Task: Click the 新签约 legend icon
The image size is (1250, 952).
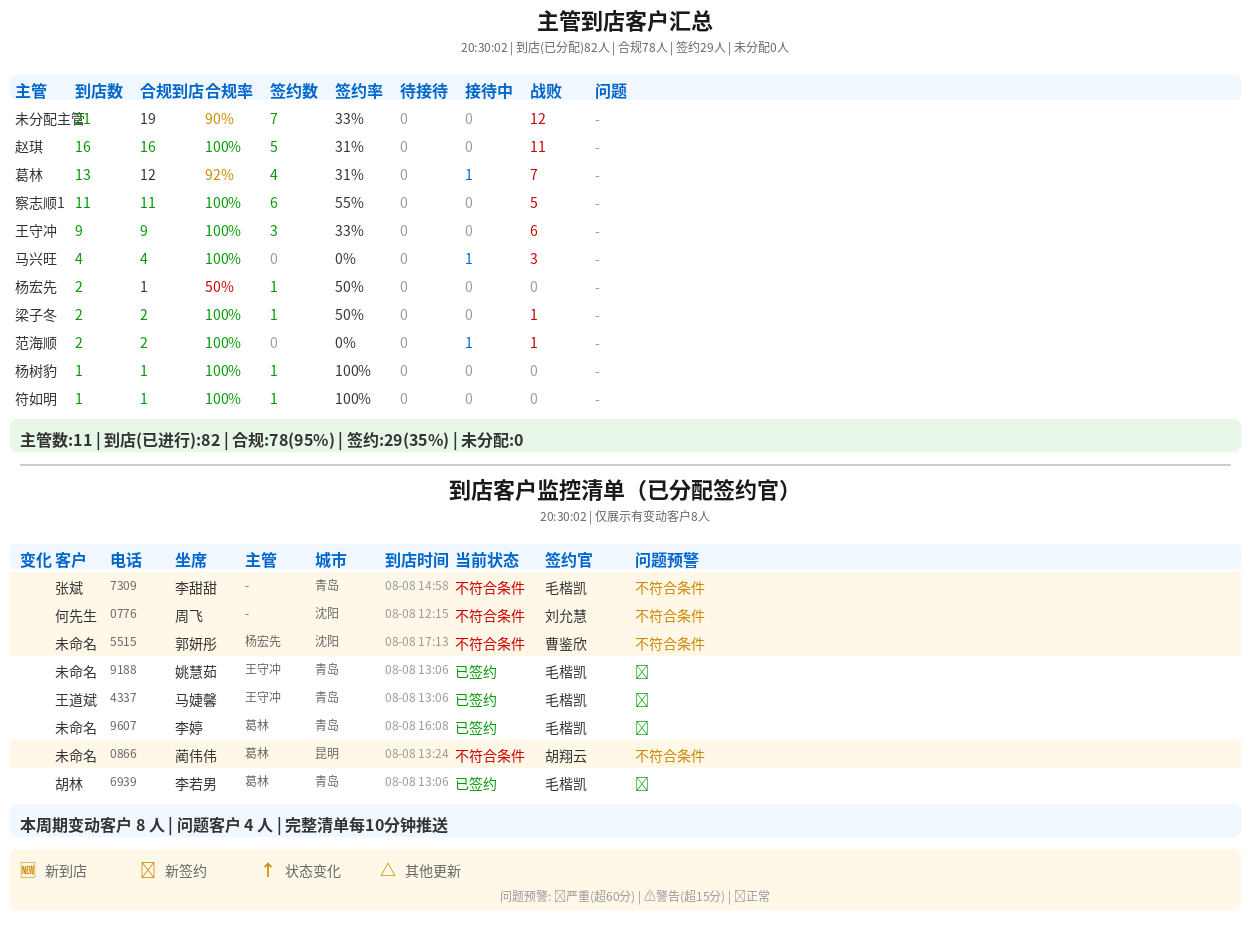Action: coord(148,870)
